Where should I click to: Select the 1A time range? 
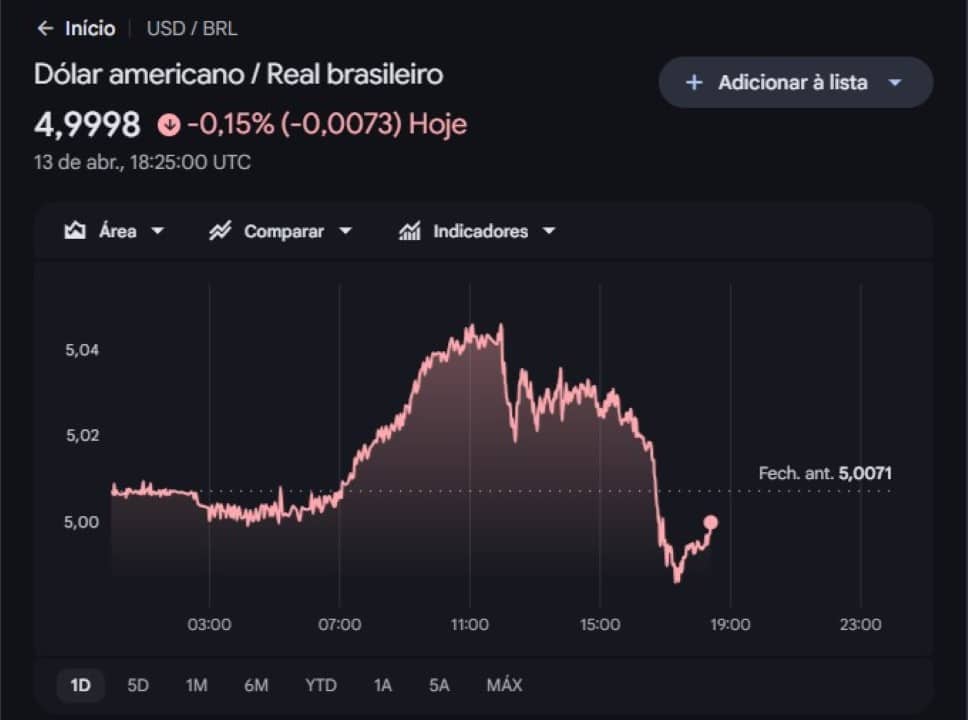coord(382,685)
